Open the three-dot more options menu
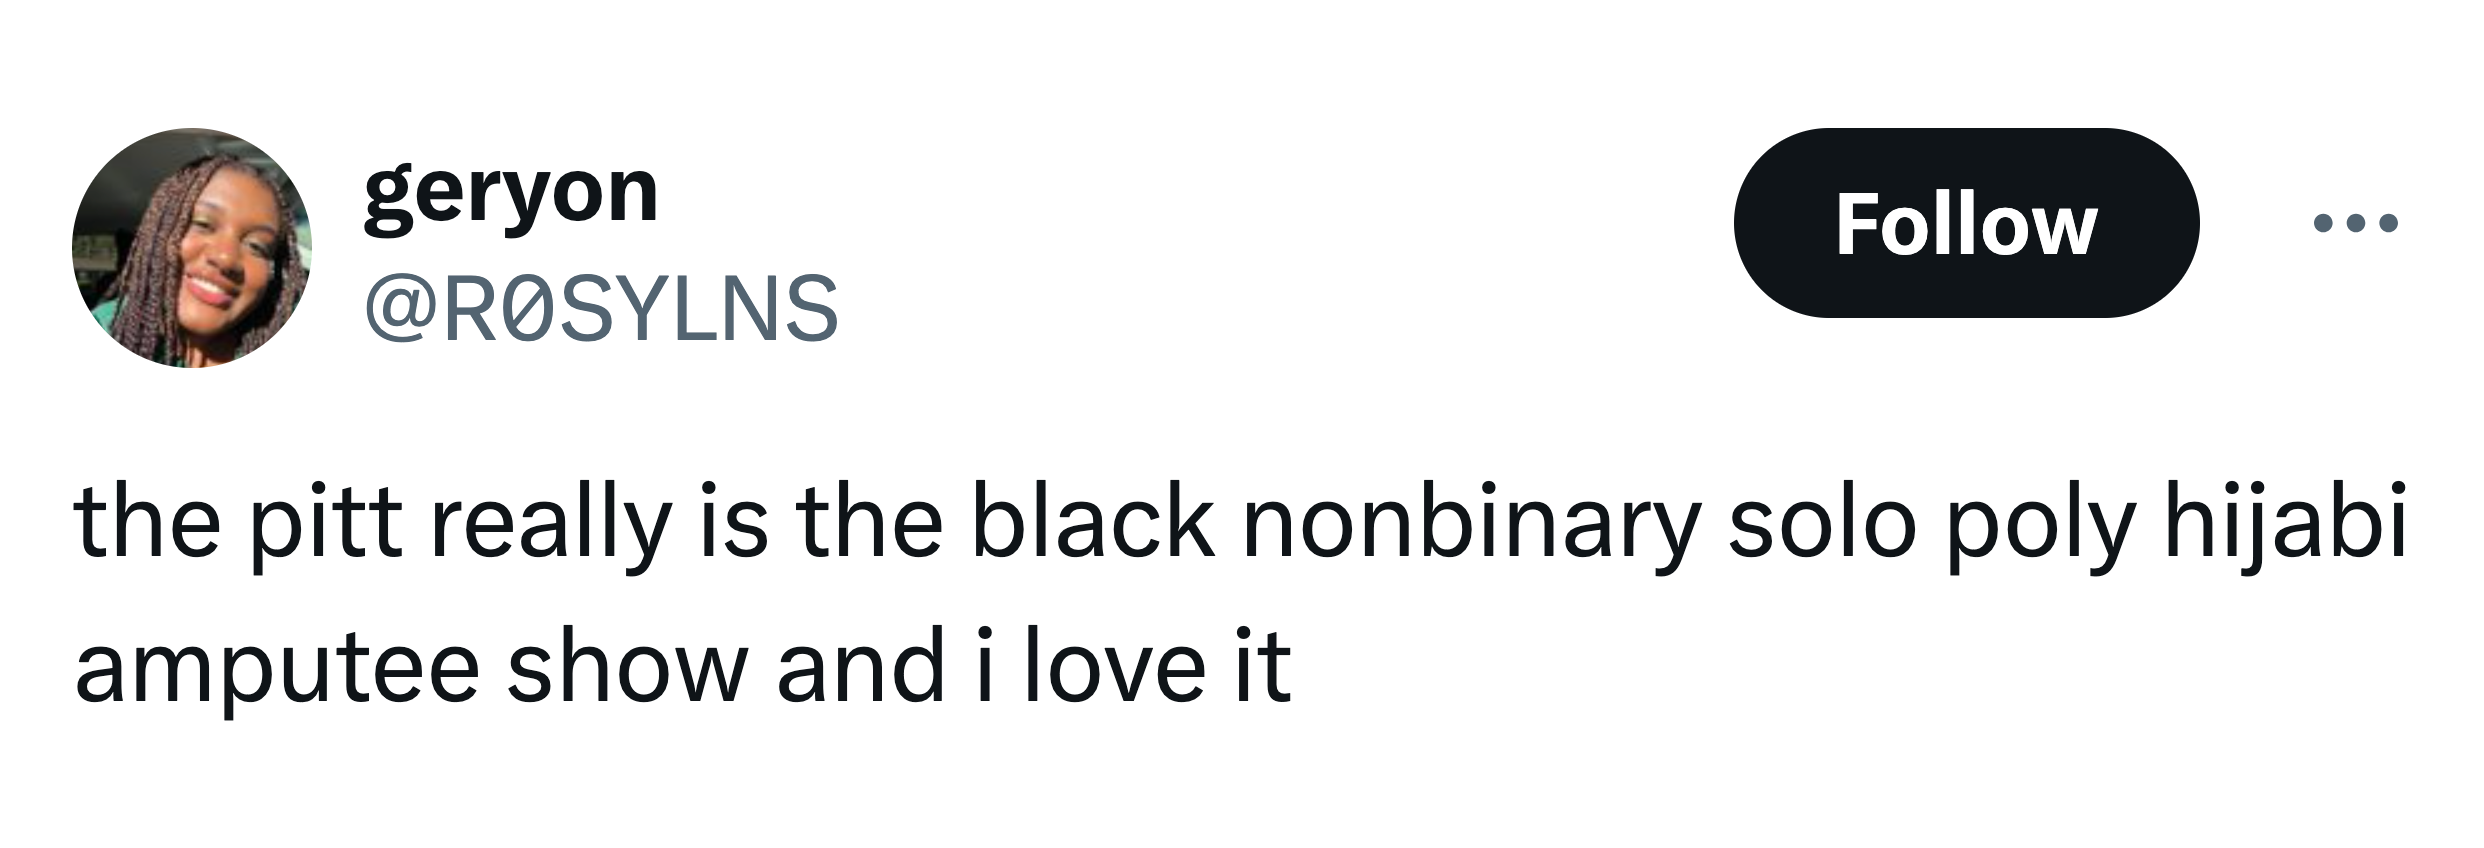The image size is (2484, 848). [x=2355, y=222]
